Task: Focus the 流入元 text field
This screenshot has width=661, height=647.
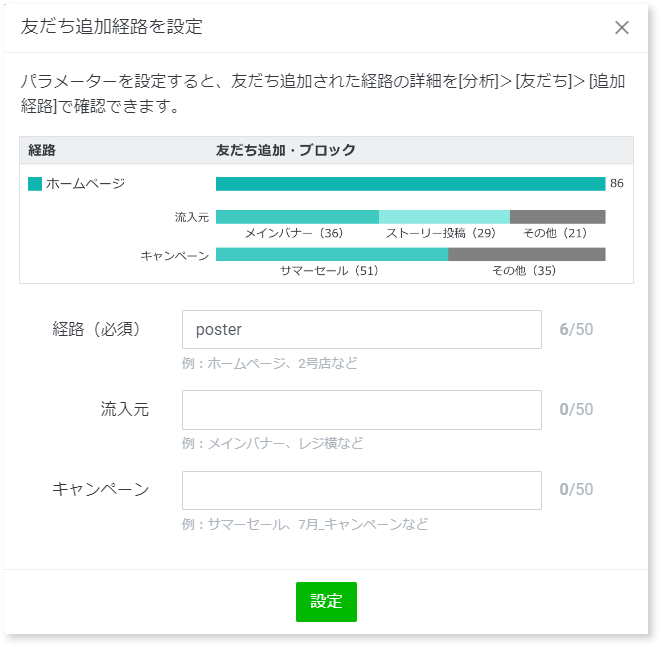Action: pyautogui.click(x=361, y=410)
